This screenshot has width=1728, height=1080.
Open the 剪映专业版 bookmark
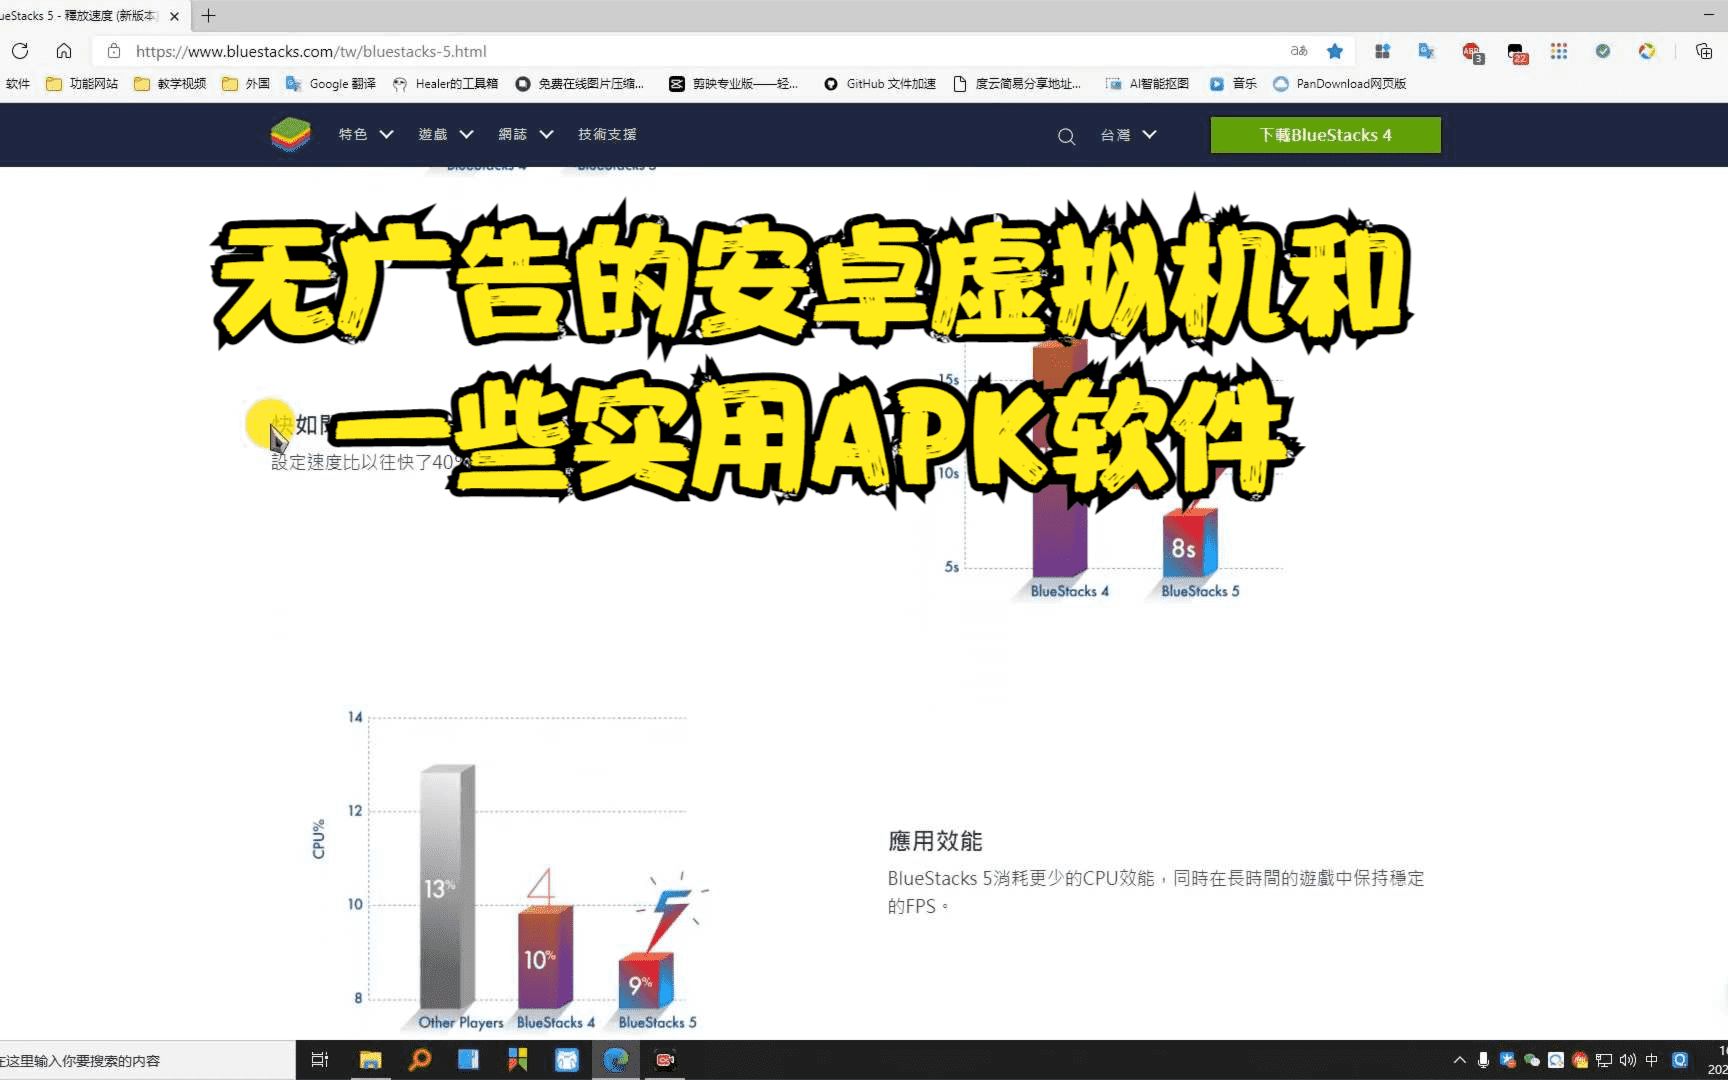(733, 84)
